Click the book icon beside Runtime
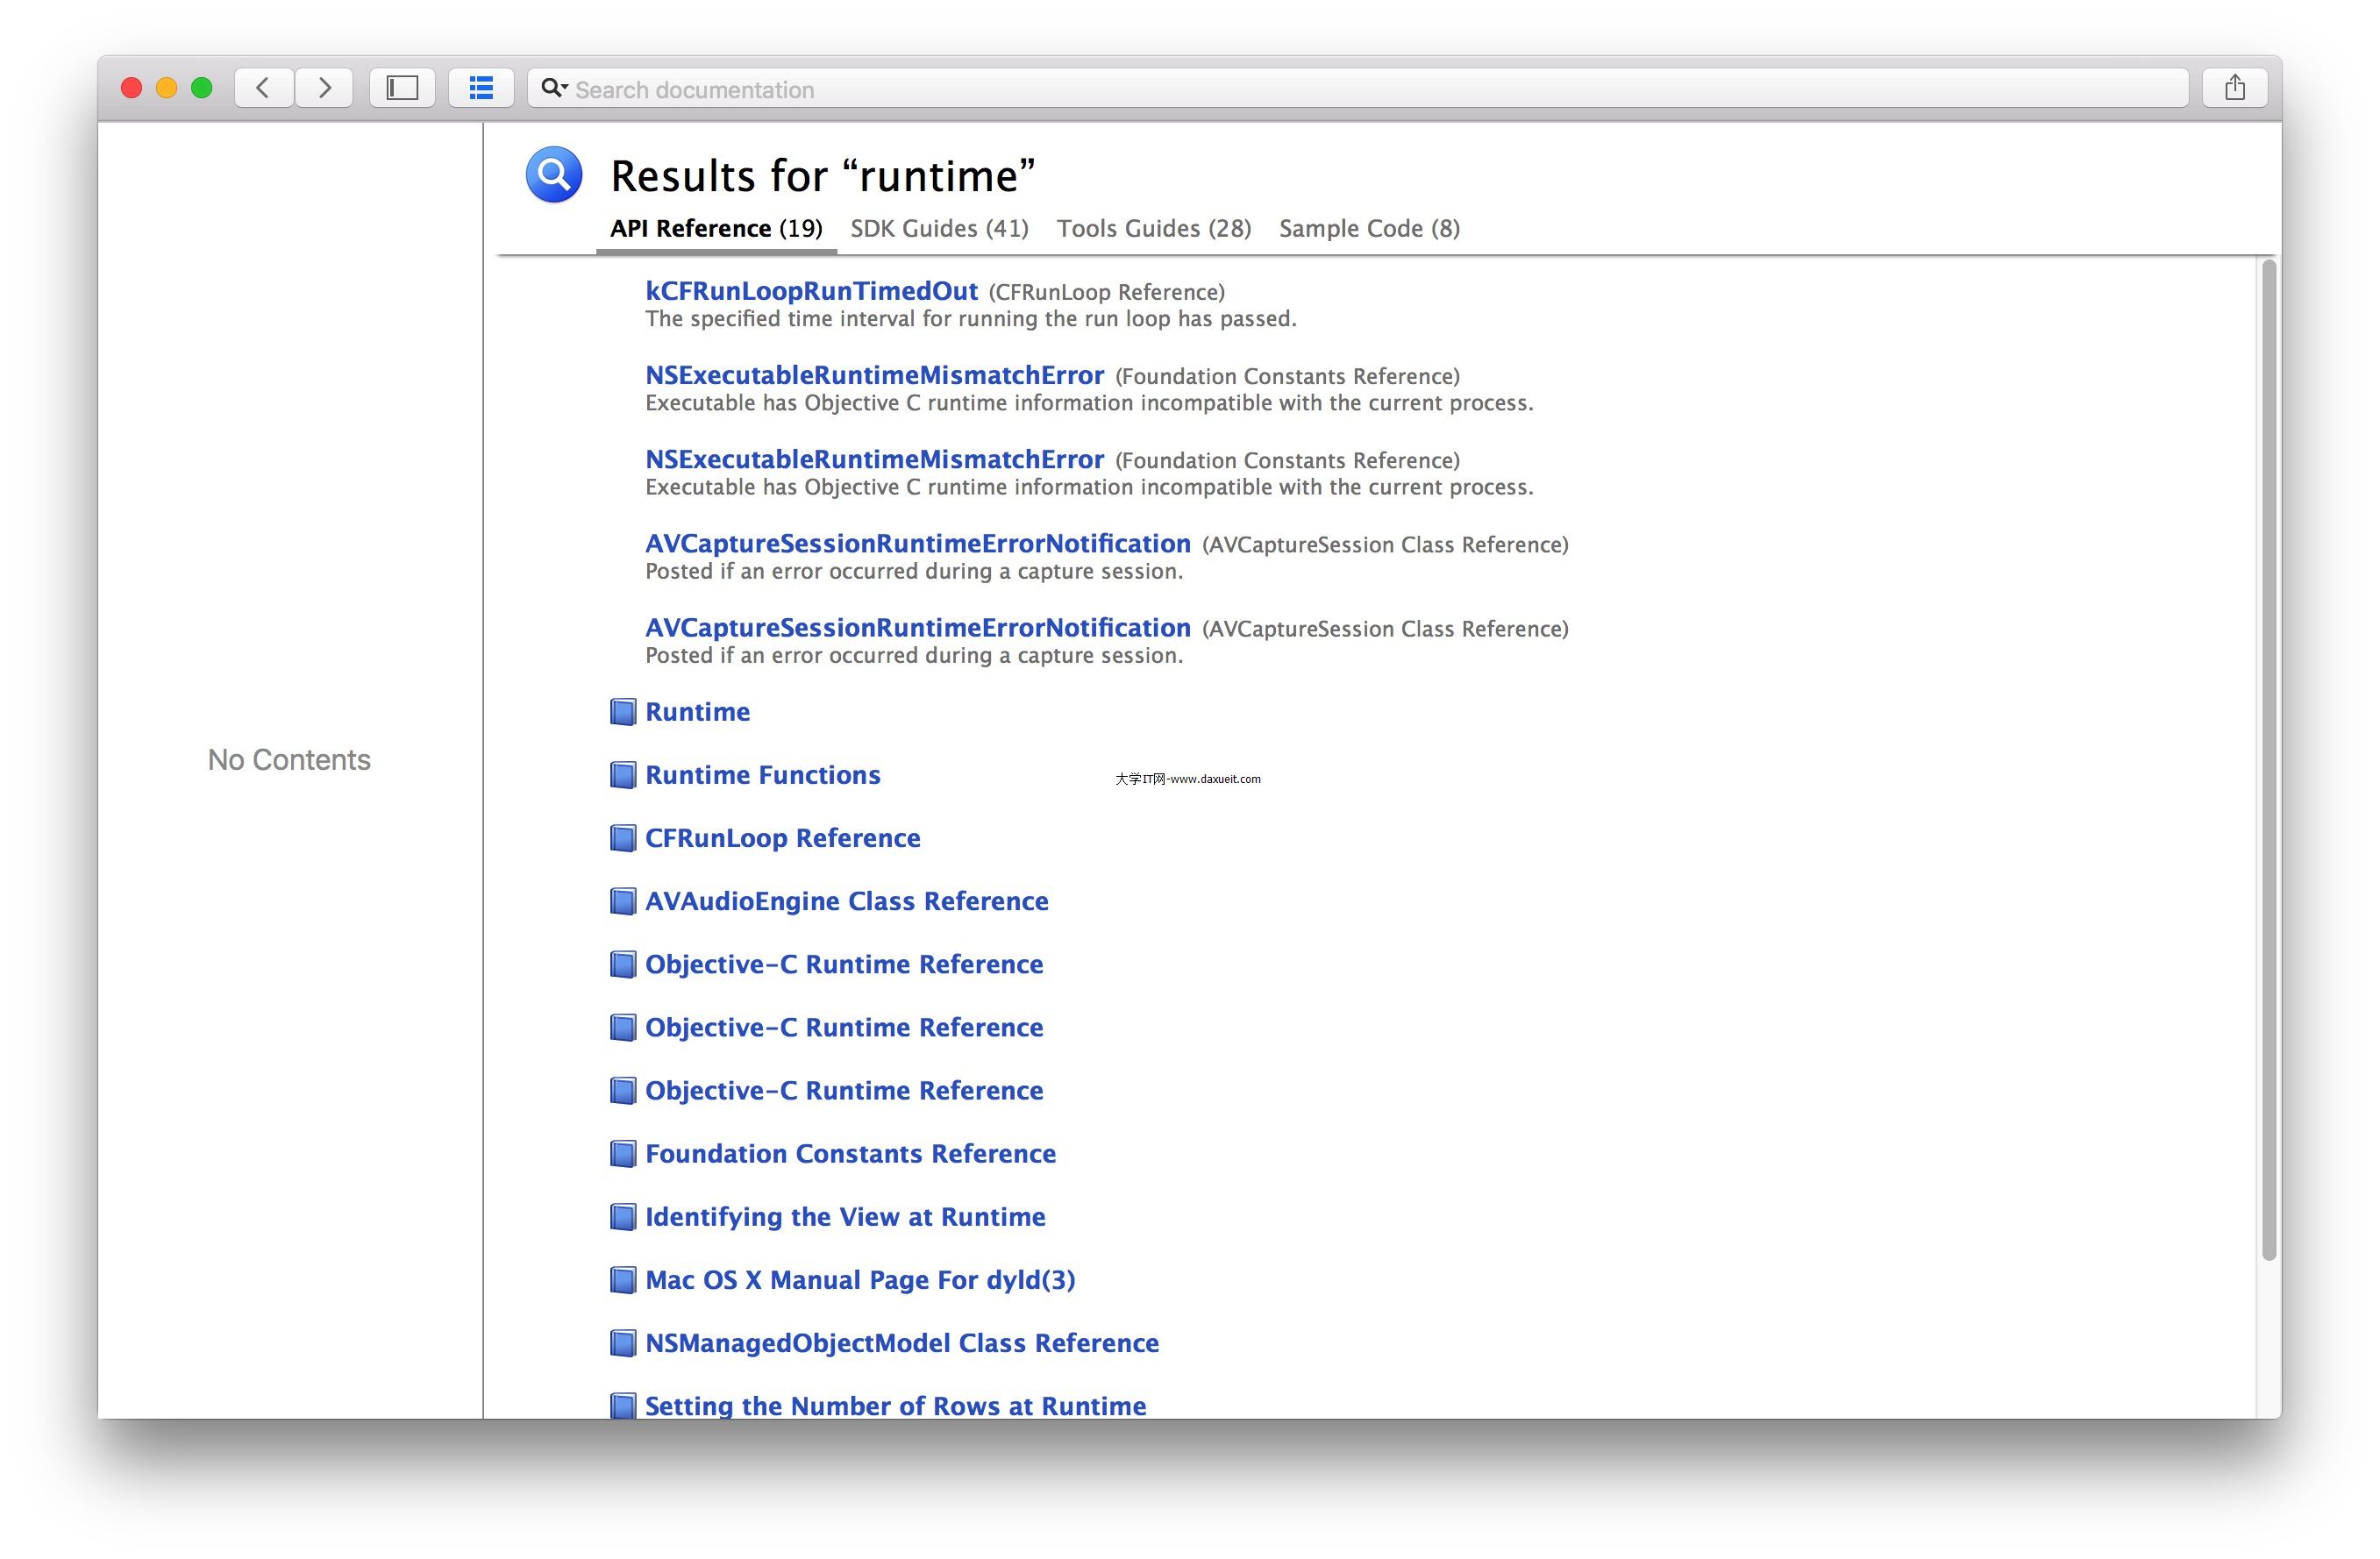 click(623, 712)
